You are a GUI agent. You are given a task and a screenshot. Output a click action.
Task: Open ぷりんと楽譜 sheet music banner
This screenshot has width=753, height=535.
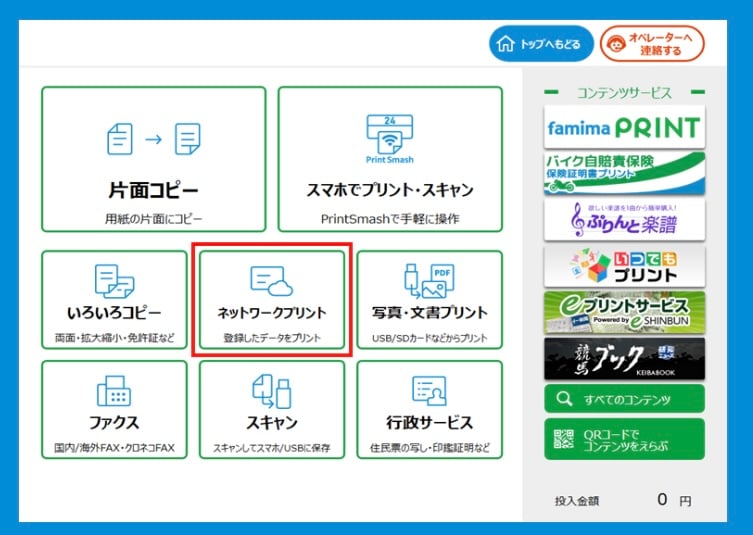pyautogui.click(x=624, y=220)
